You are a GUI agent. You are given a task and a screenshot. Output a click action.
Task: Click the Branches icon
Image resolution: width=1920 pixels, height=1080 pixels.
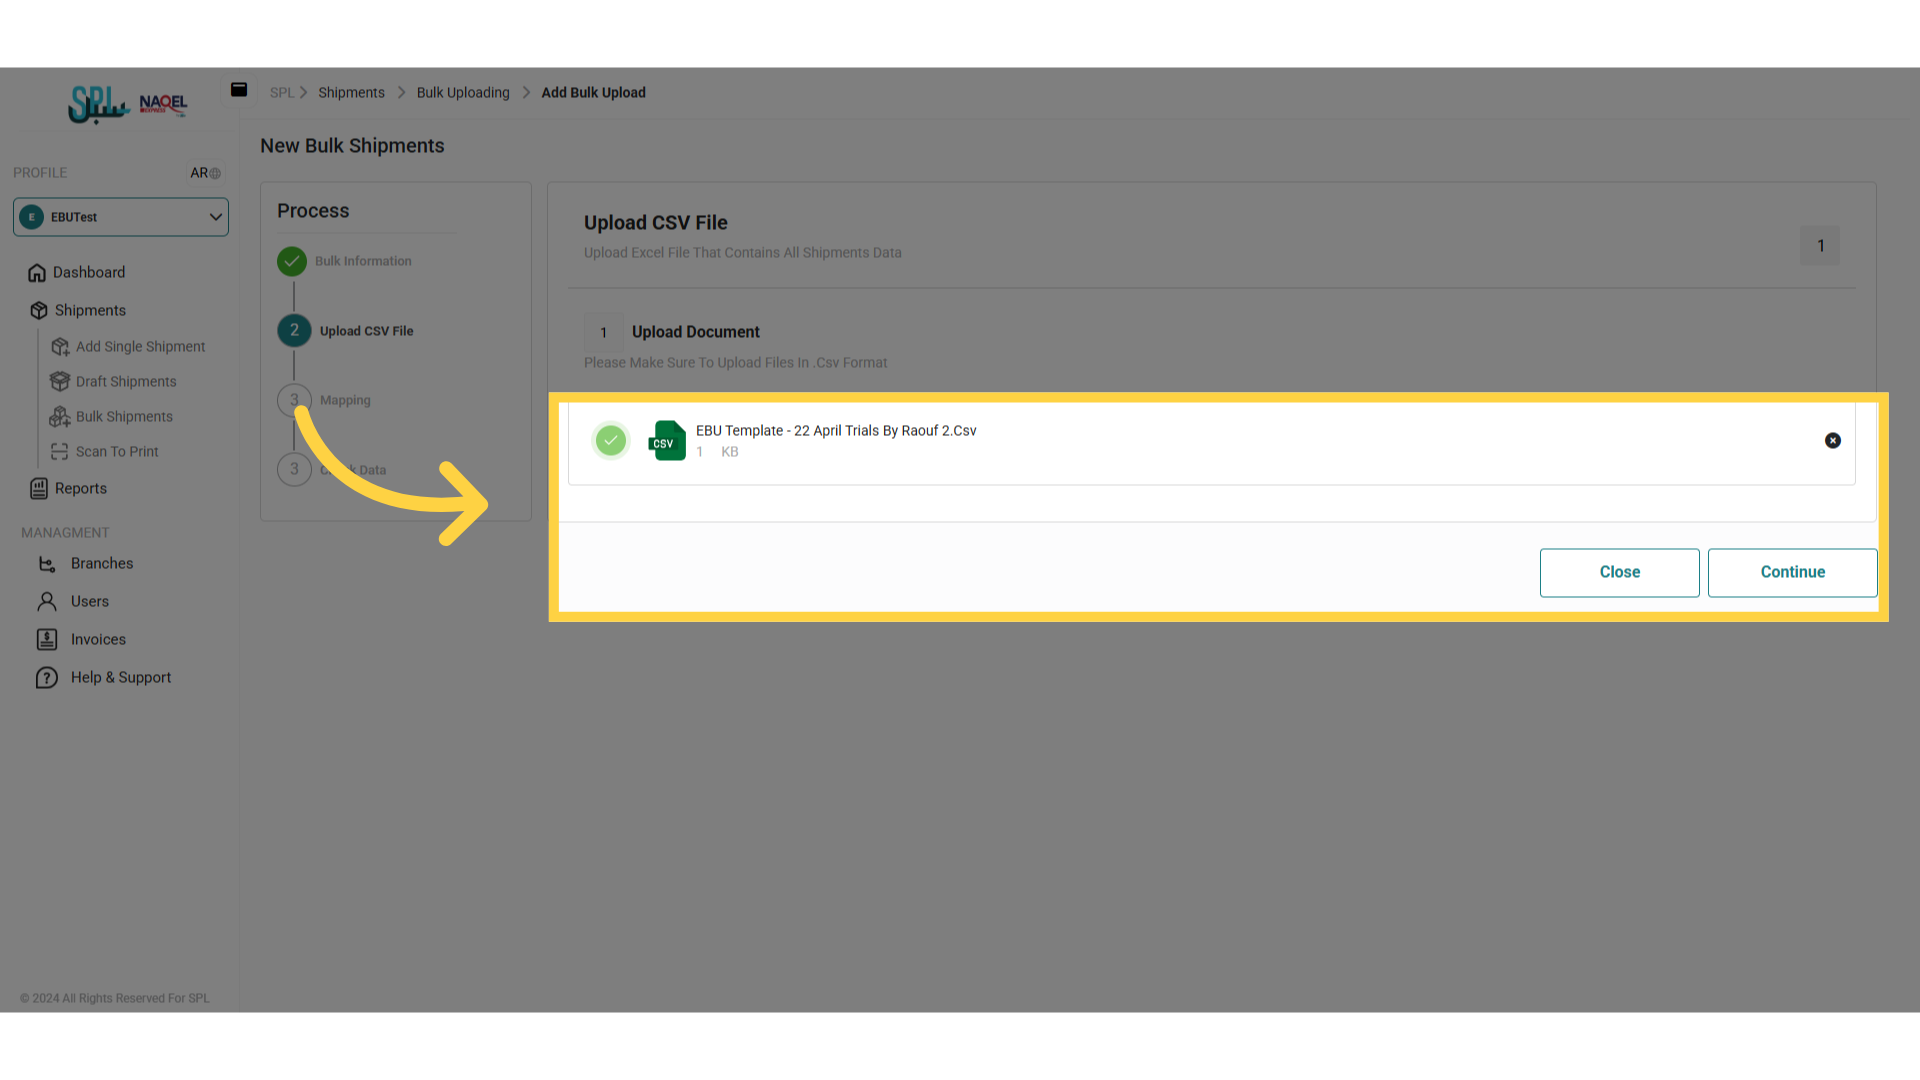(x=47, y=564)
